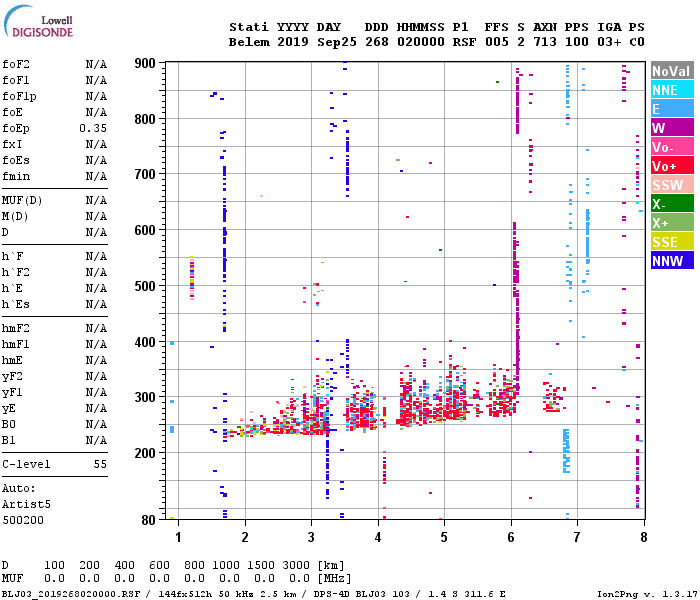Viewport: 700px width, 600px height.
Task: Click the B0 parameter label
Action: [8, 425]
